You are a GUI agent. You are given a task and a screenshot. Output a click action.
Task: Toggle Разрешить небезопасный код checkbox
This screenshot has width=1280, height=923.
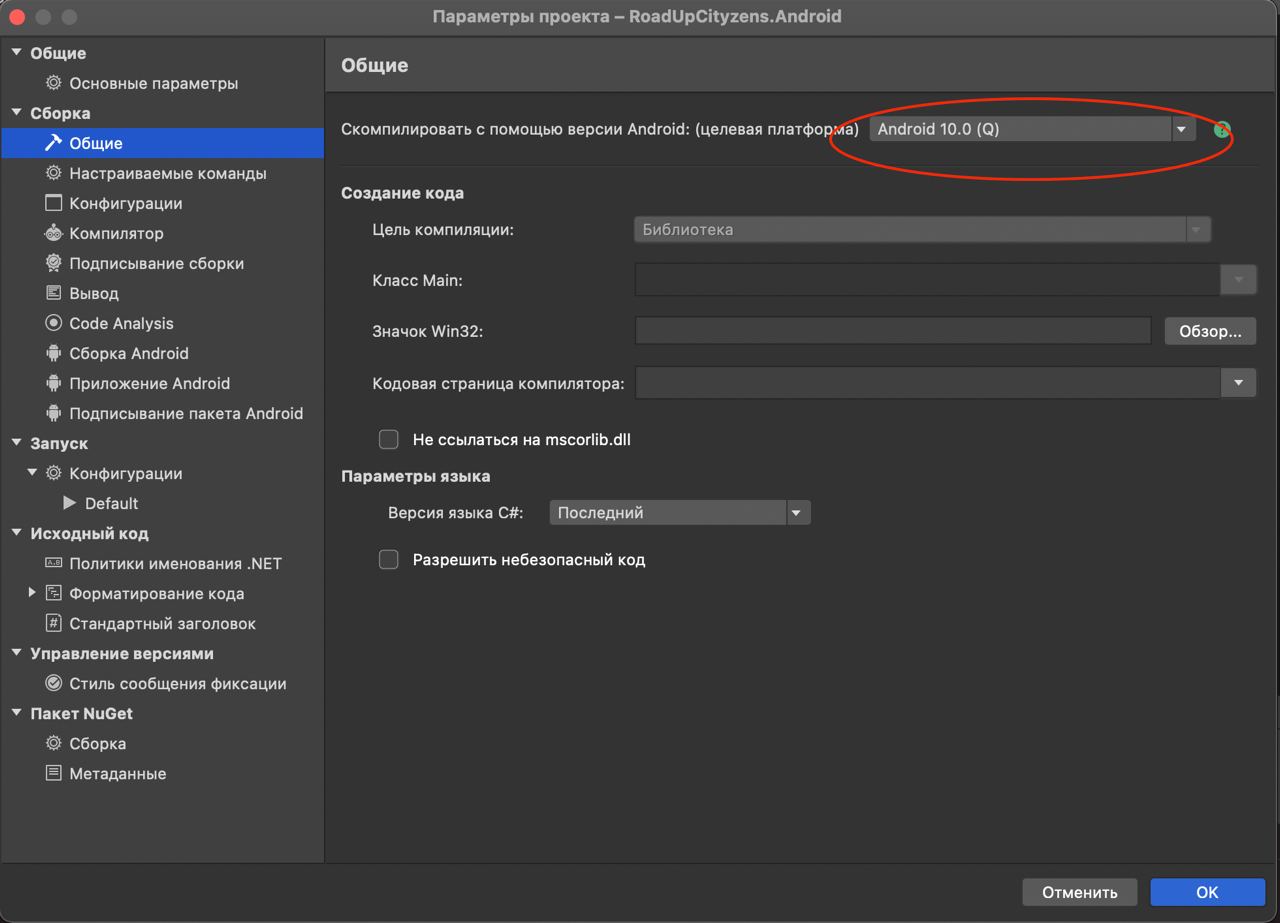point(389,559)
